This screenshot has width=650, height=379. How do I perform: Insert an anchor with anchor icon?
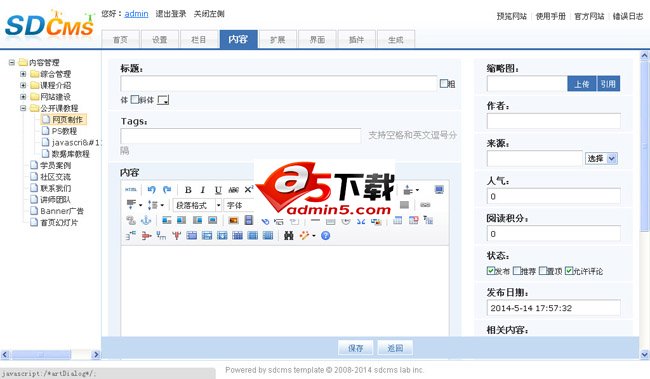(146, 220)
